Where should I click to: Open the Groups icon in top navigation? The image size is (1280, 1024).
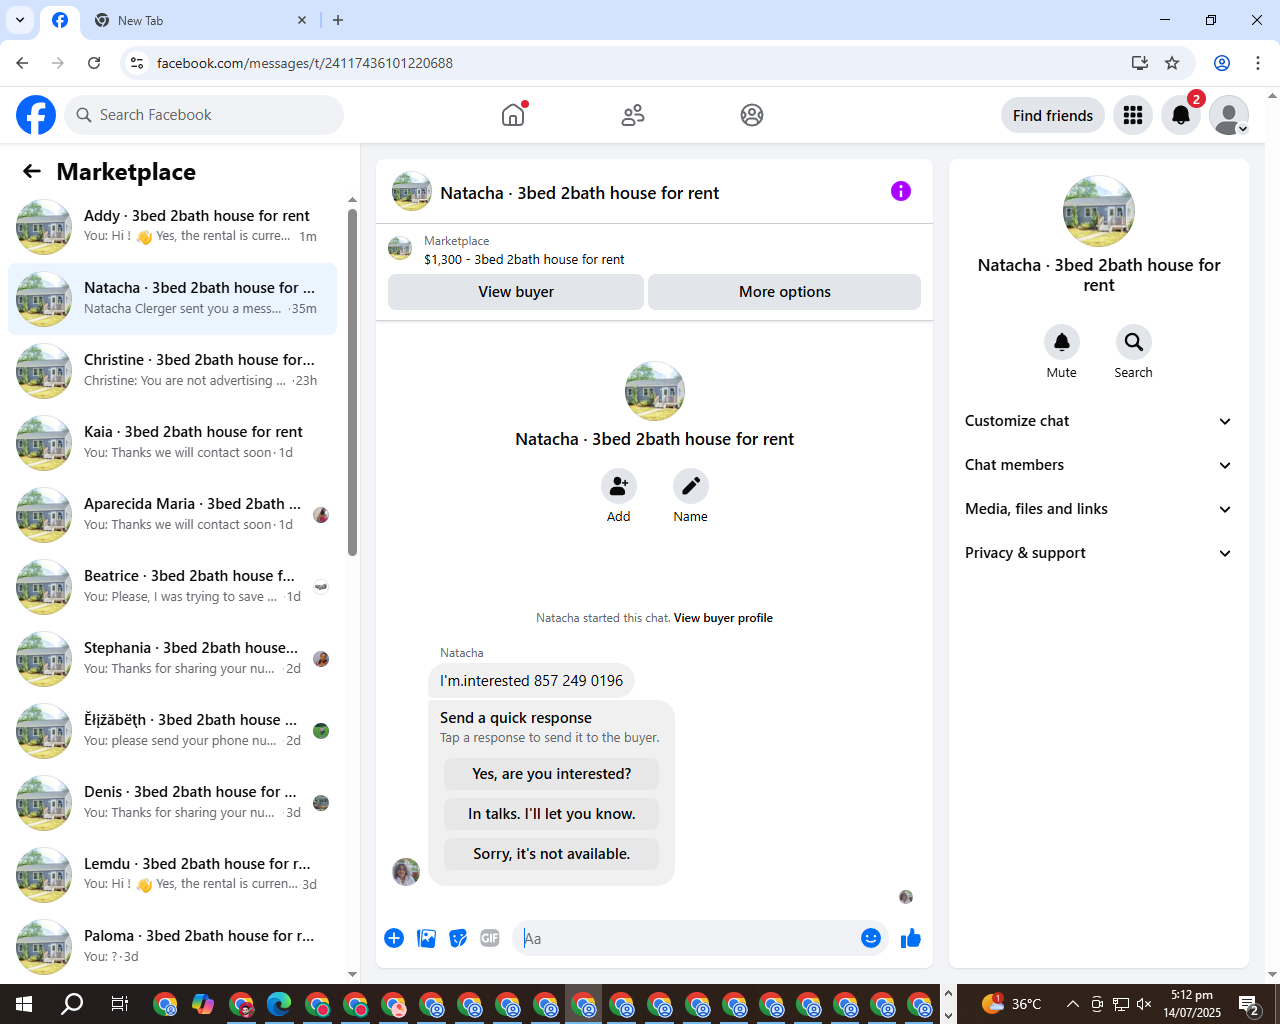click(x=752, y=115)
